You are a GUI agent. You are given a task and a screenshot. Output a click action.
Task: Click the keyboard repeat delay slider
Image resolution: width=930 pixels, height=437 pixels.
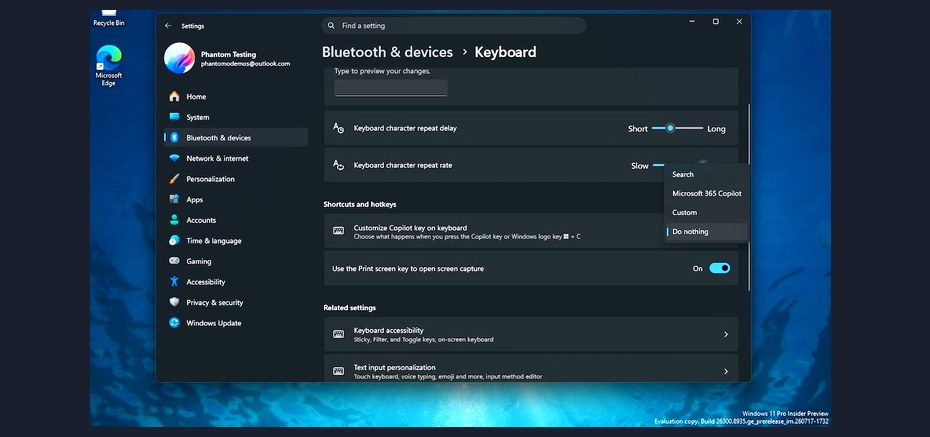click(x=677, y=128)
